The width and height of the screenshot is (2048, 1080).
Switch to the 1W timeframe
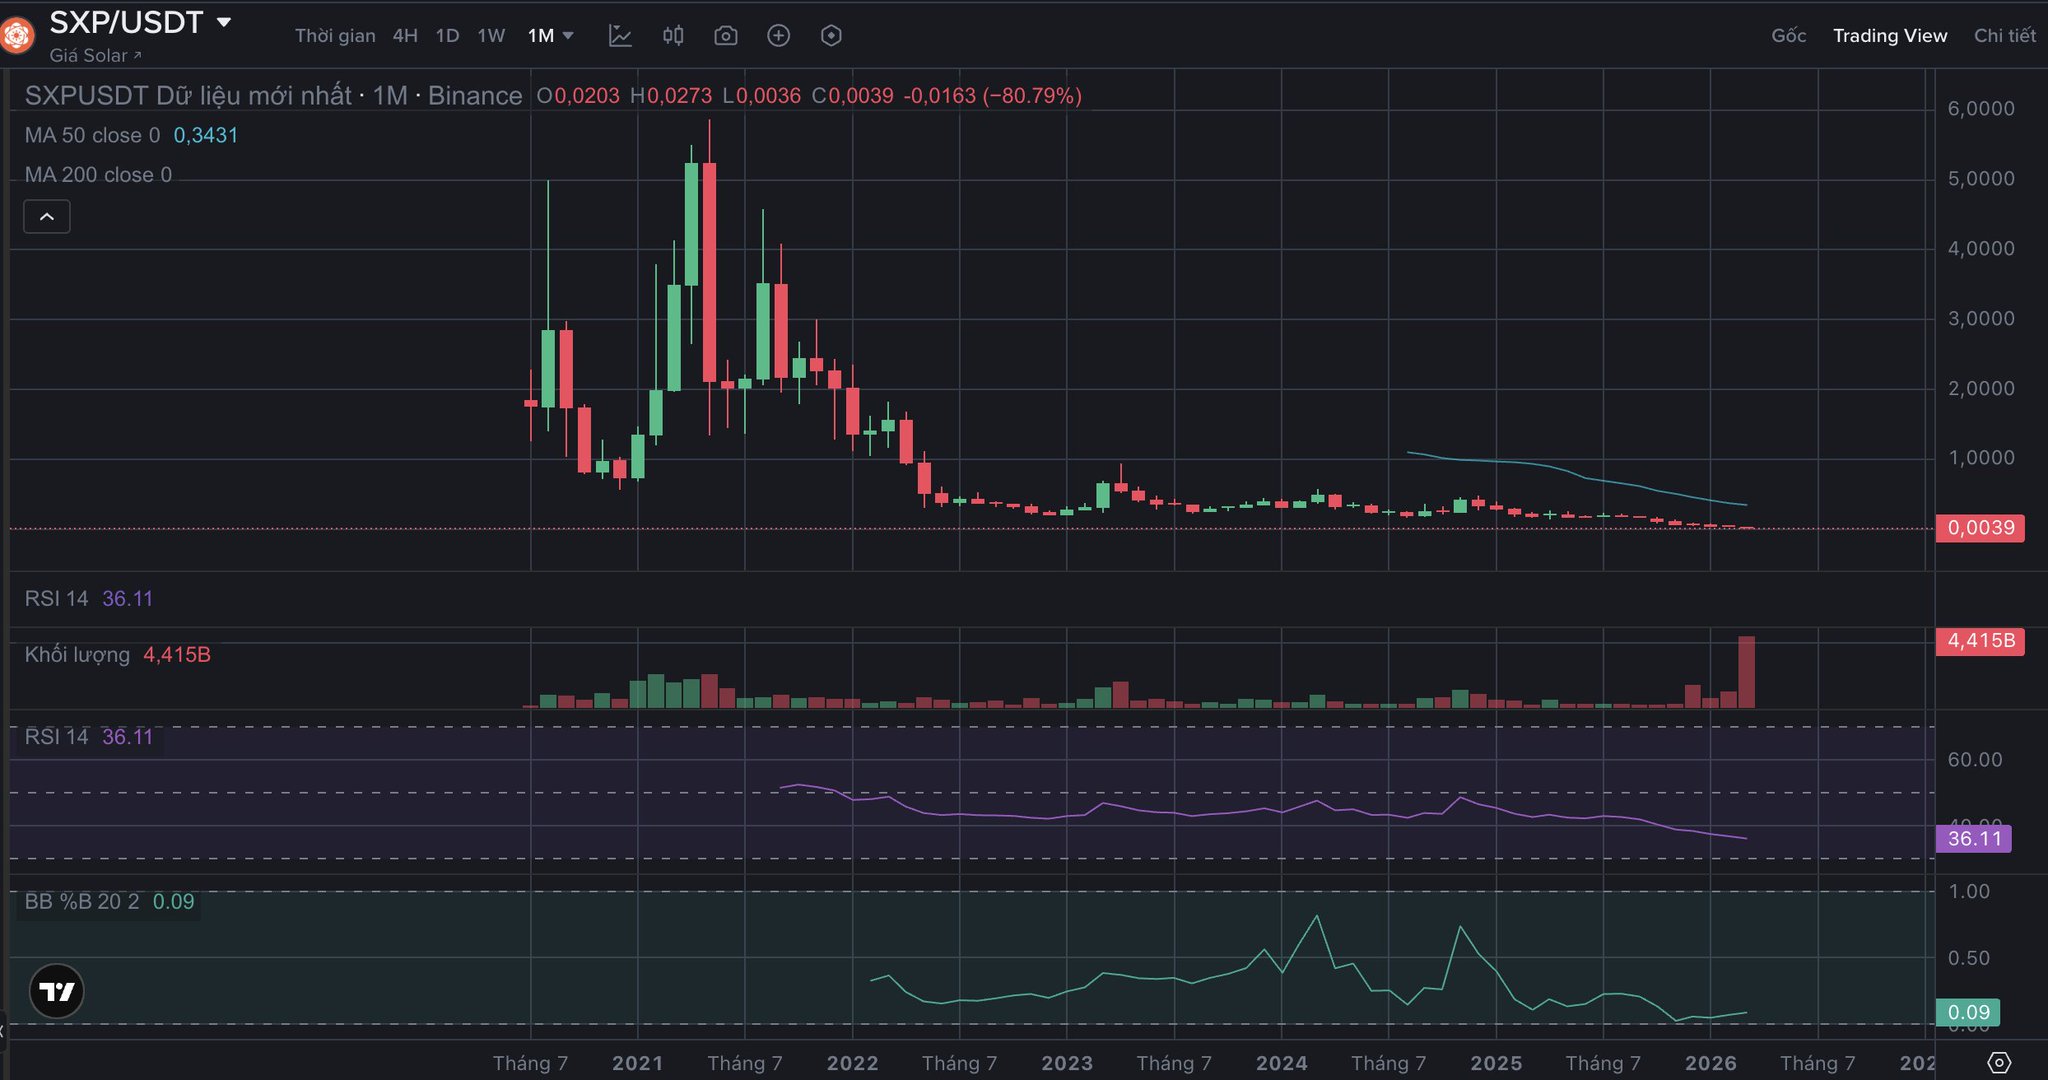491,36
